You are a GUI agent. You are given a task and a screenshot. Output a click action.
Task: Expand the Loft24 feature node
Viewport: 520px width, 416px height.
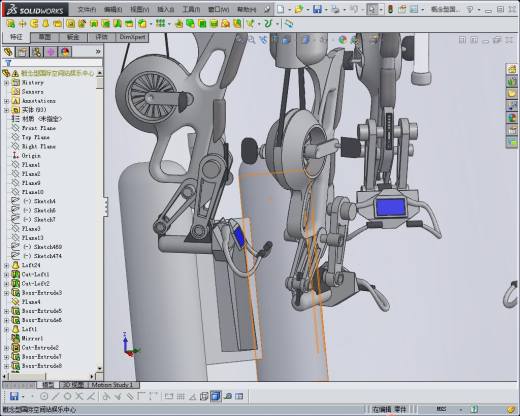pos(6,265)
